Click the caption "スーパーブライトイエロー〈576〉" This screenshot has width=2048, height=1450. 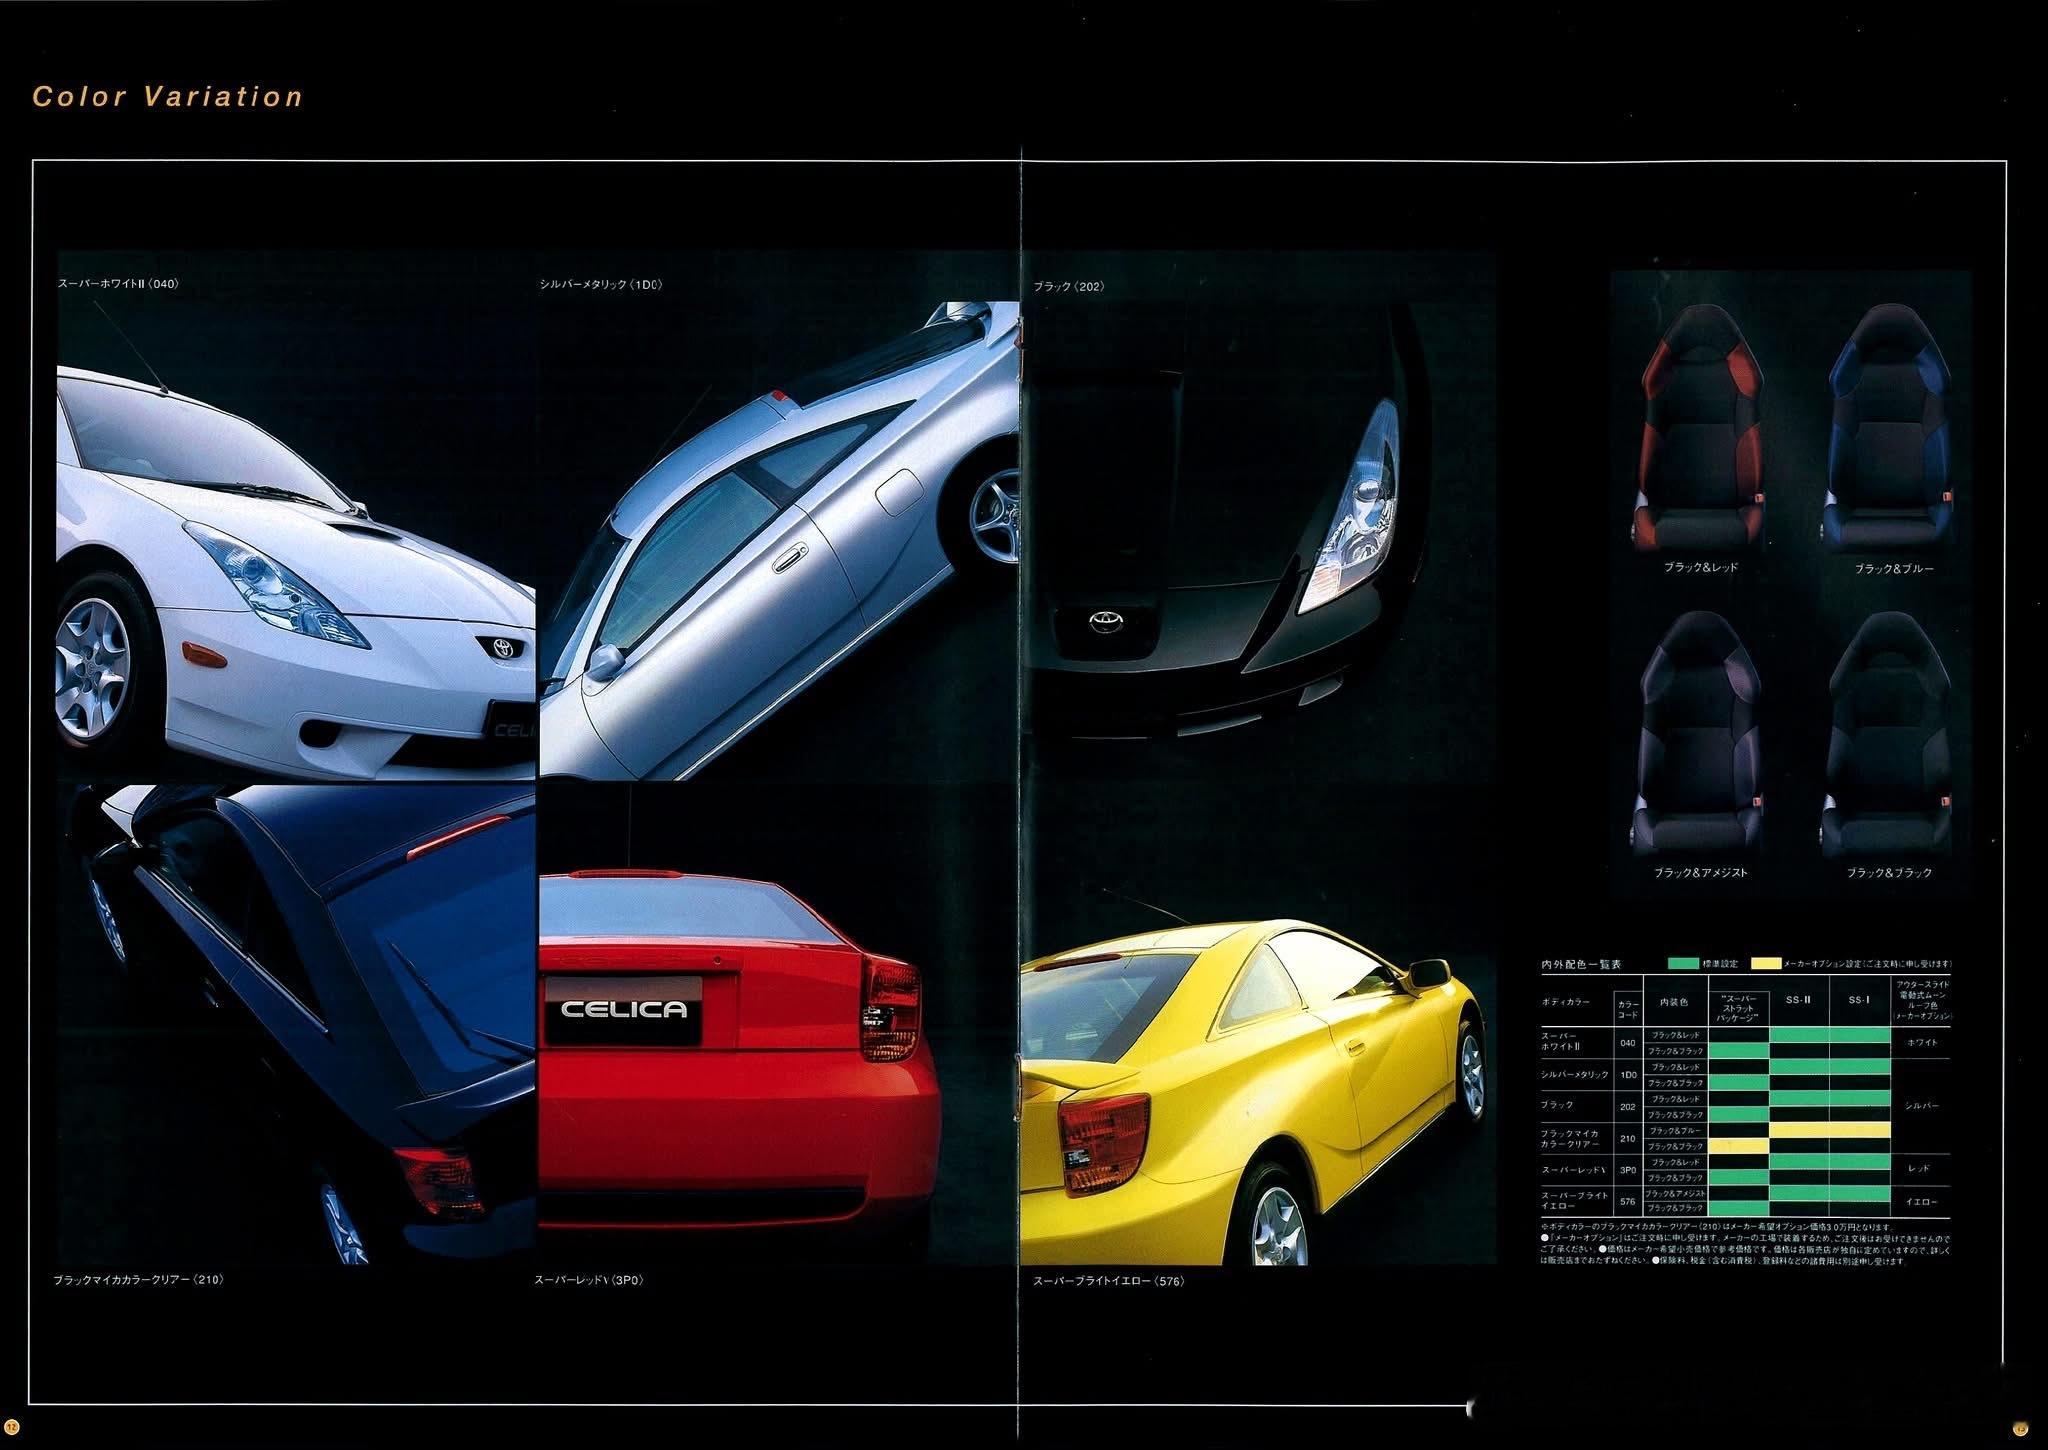point(1109,1280)
